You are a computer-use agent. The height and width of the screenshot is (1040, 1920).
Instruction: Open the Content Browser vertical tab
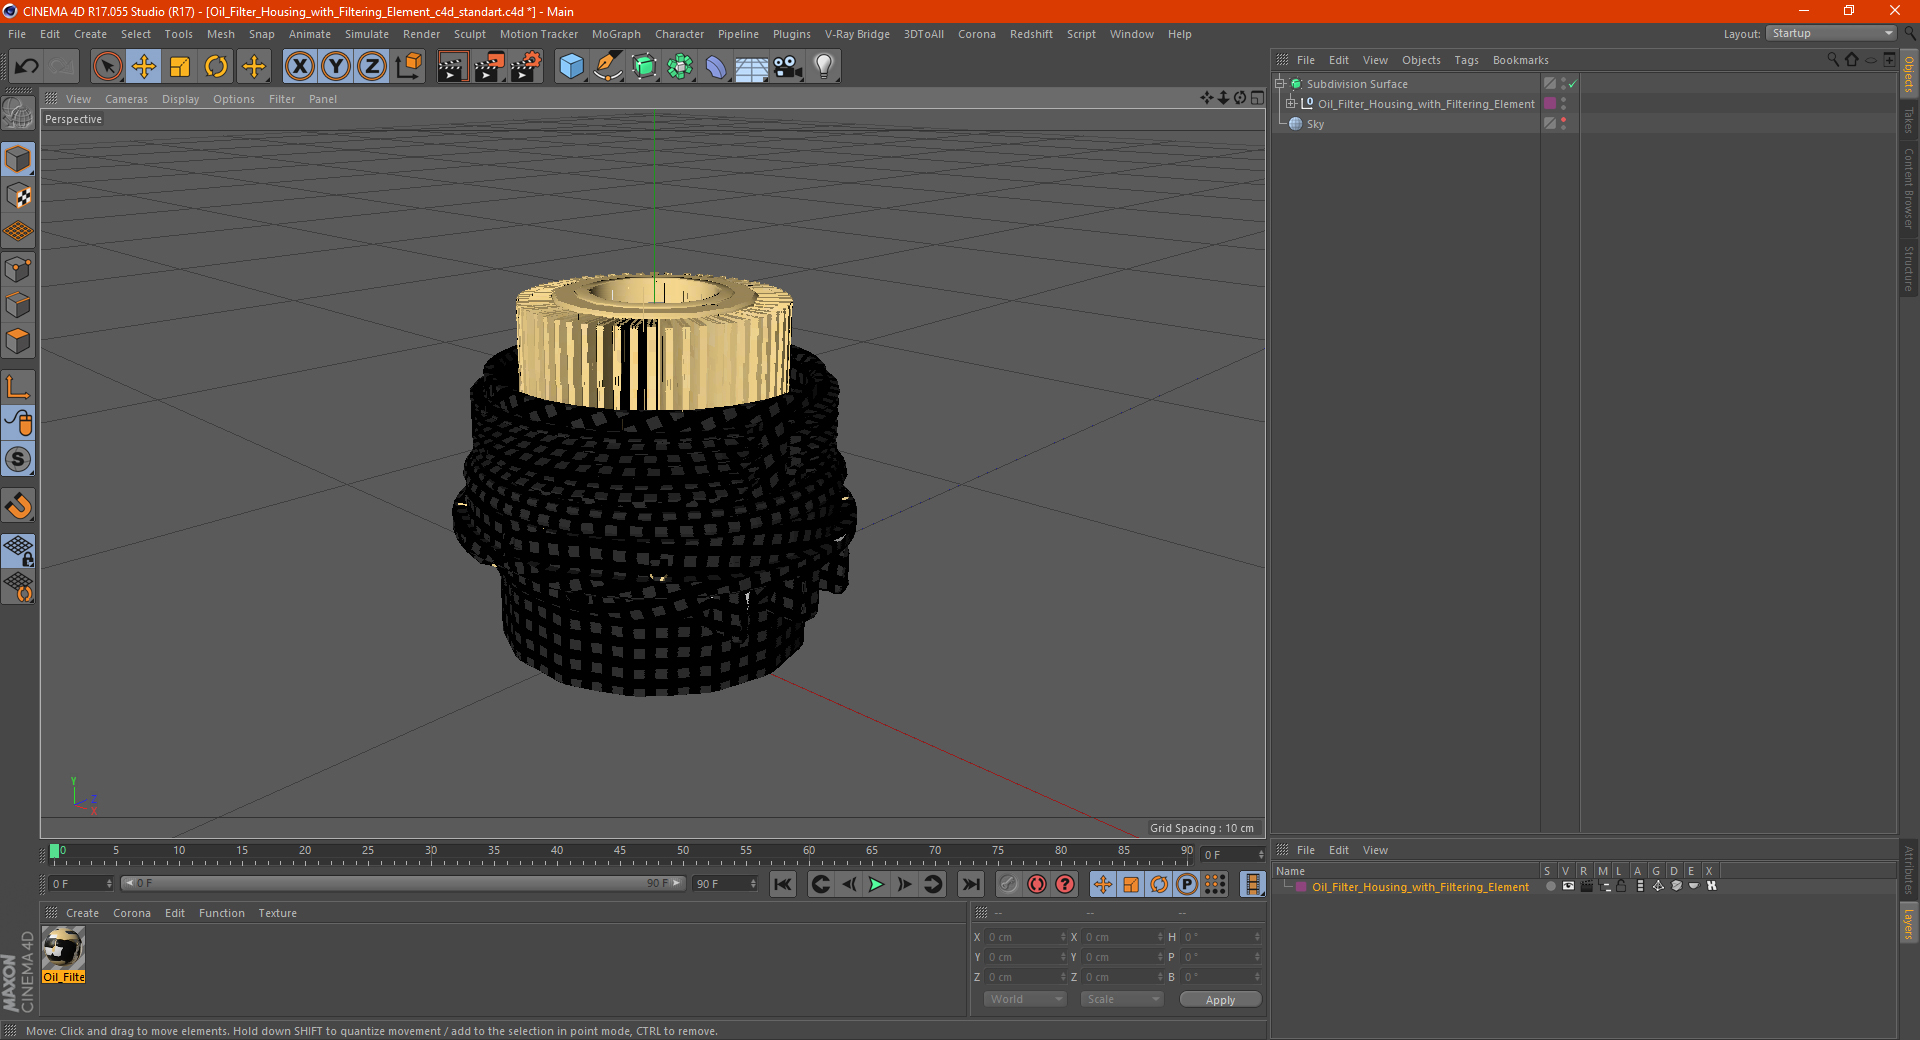pyautogui.click(x=1909, y=188)
